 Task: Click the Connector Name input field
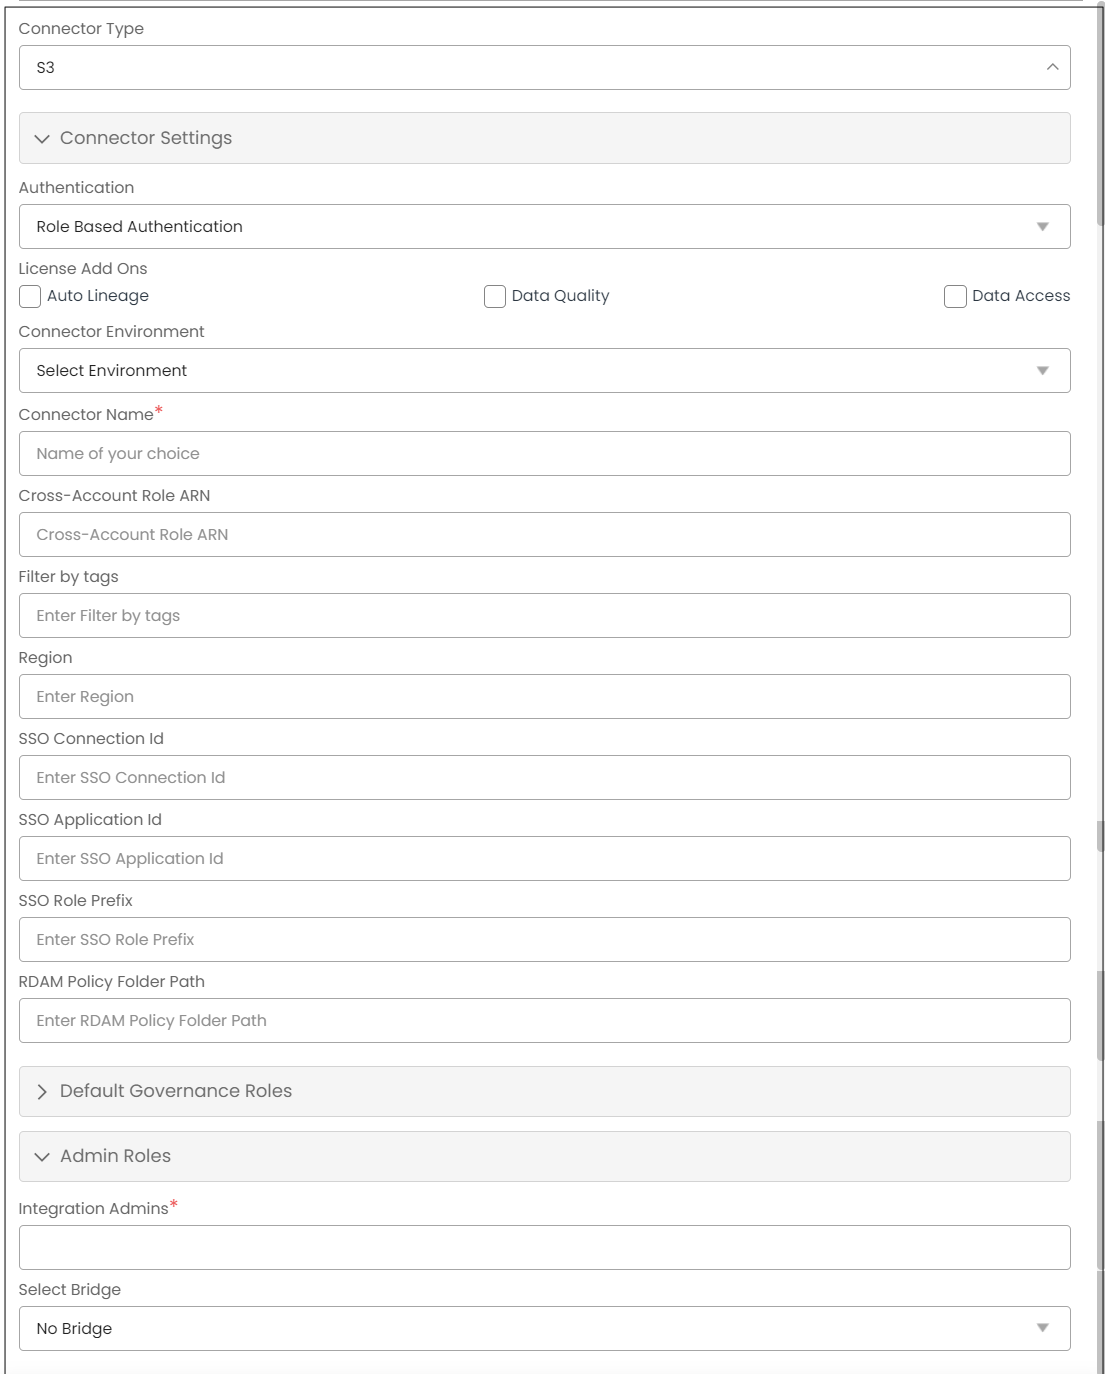coord(544,453)
